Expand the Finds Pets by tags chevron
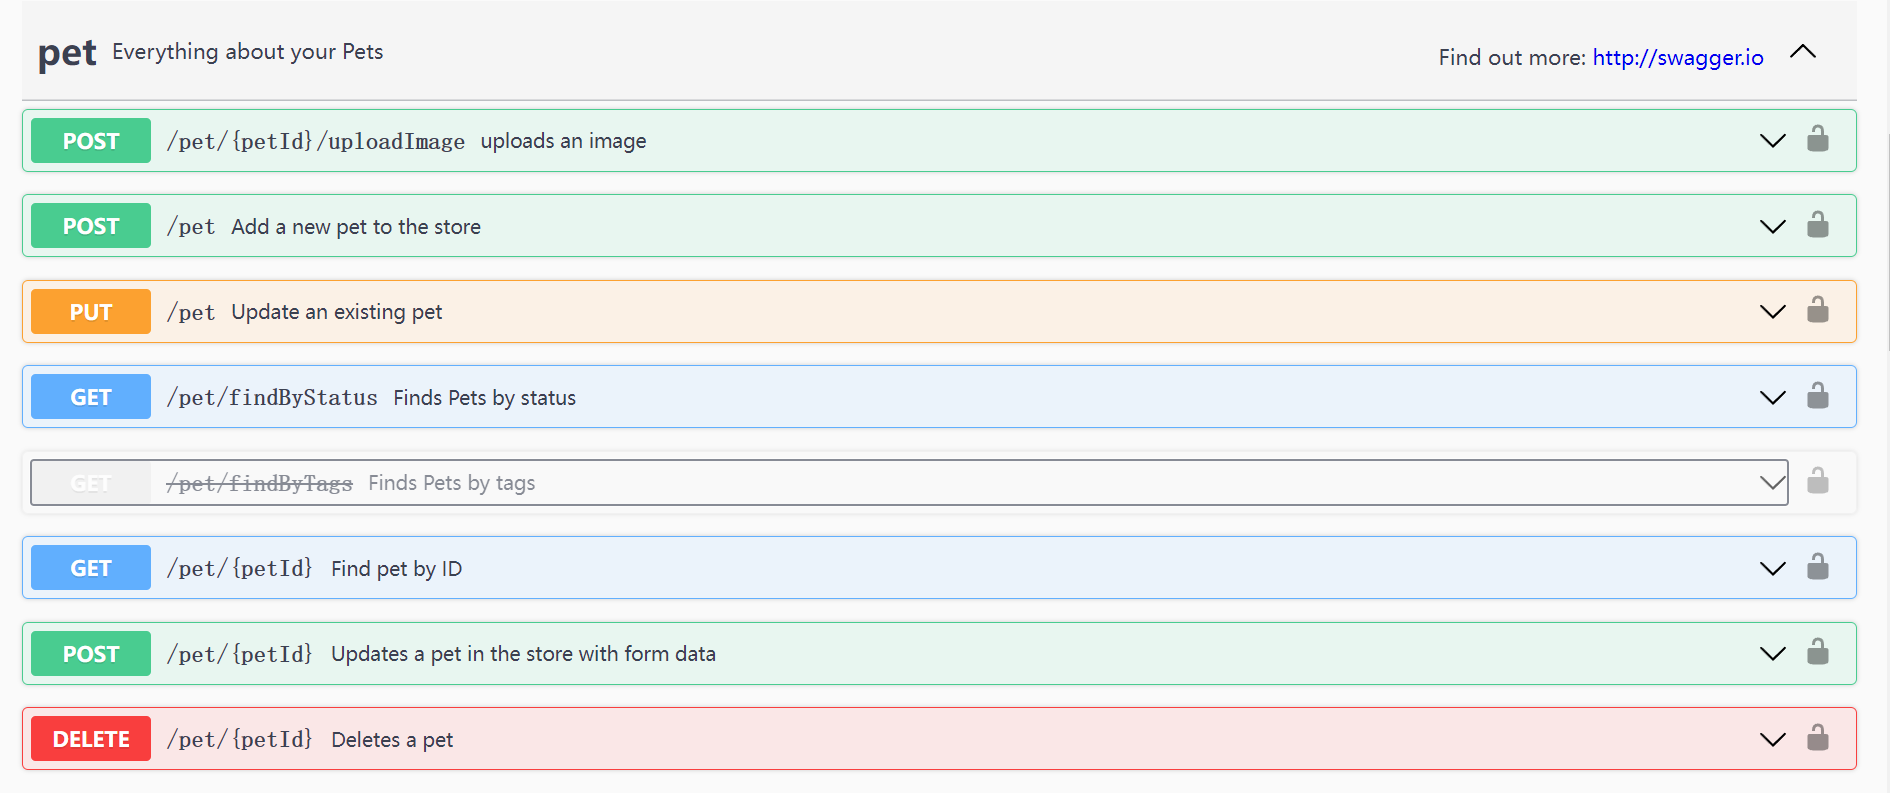This screenshot has width=1890, height=793. 1772,483
